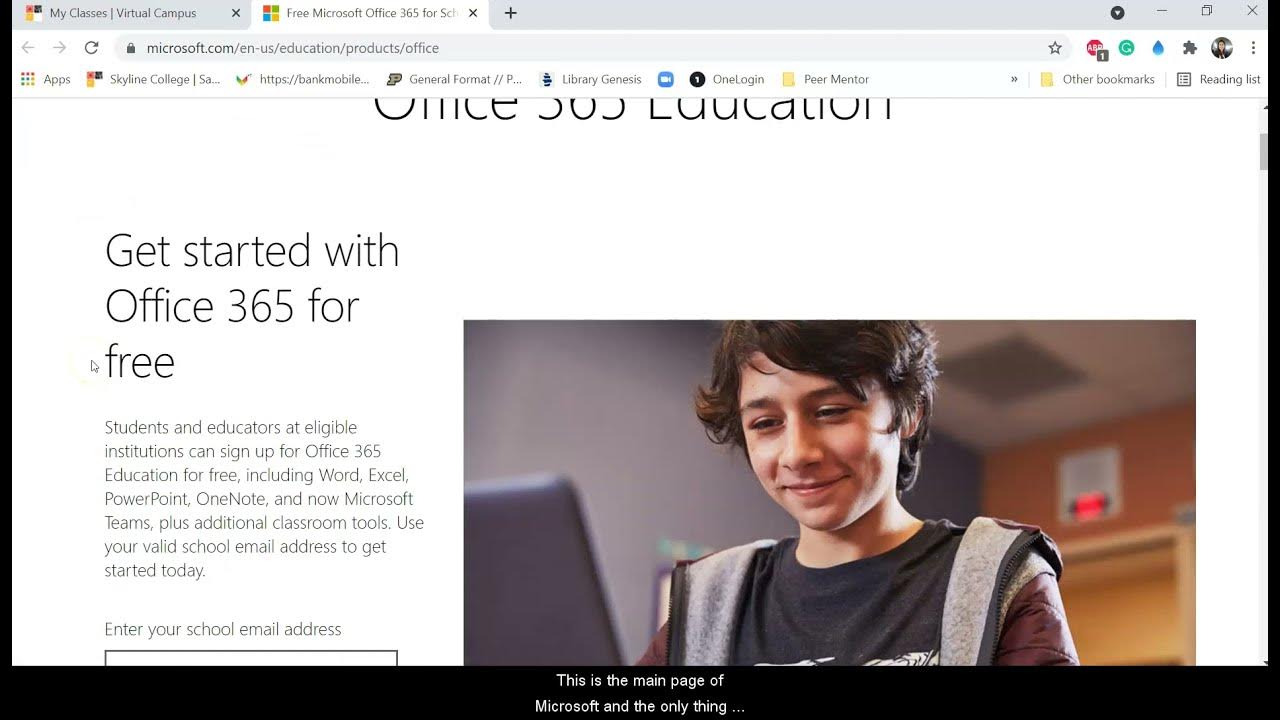Viewport: 1280px width, 720px height.
Task: Open the Other bookmarks folder
Action: click(1097, 79)
